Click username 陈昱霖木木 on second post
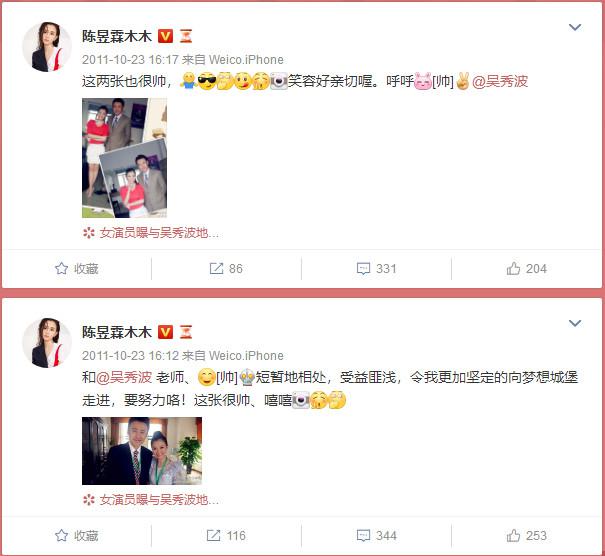The width and height of the screenshot is (605, 556). pyautogui.click(x=117, y=332)
